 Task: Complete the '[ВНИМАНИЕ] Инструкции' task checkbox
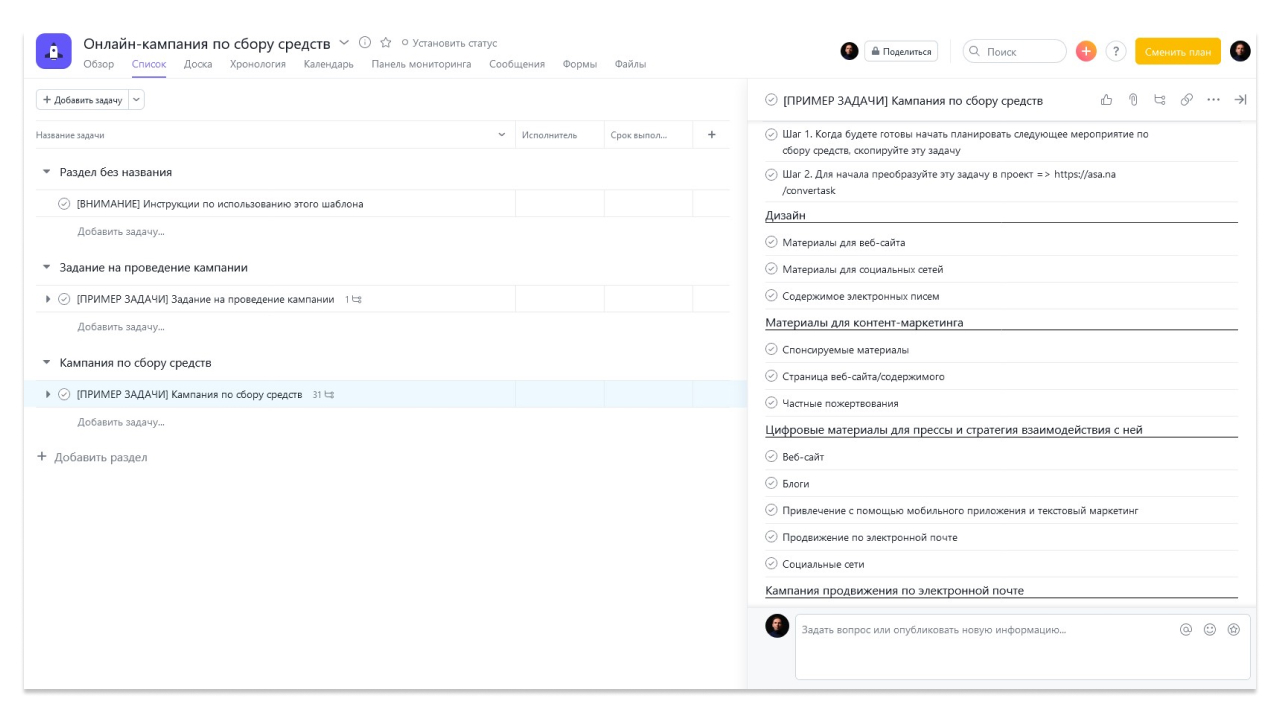(64, 204)
